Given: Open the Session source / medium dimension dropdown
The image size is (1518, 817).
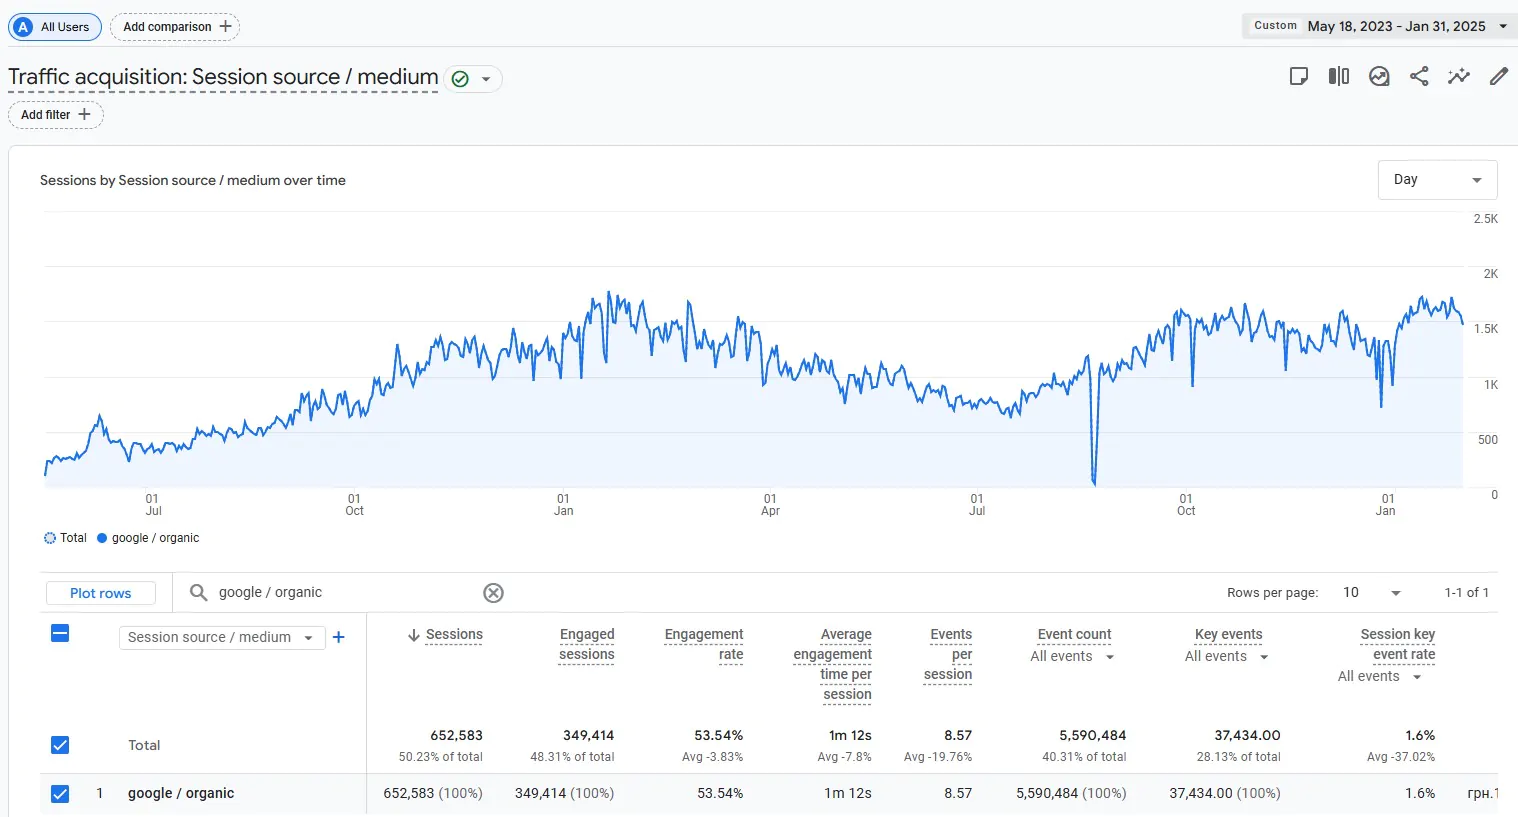Looking at the screenshot, I should coord(222,637).
